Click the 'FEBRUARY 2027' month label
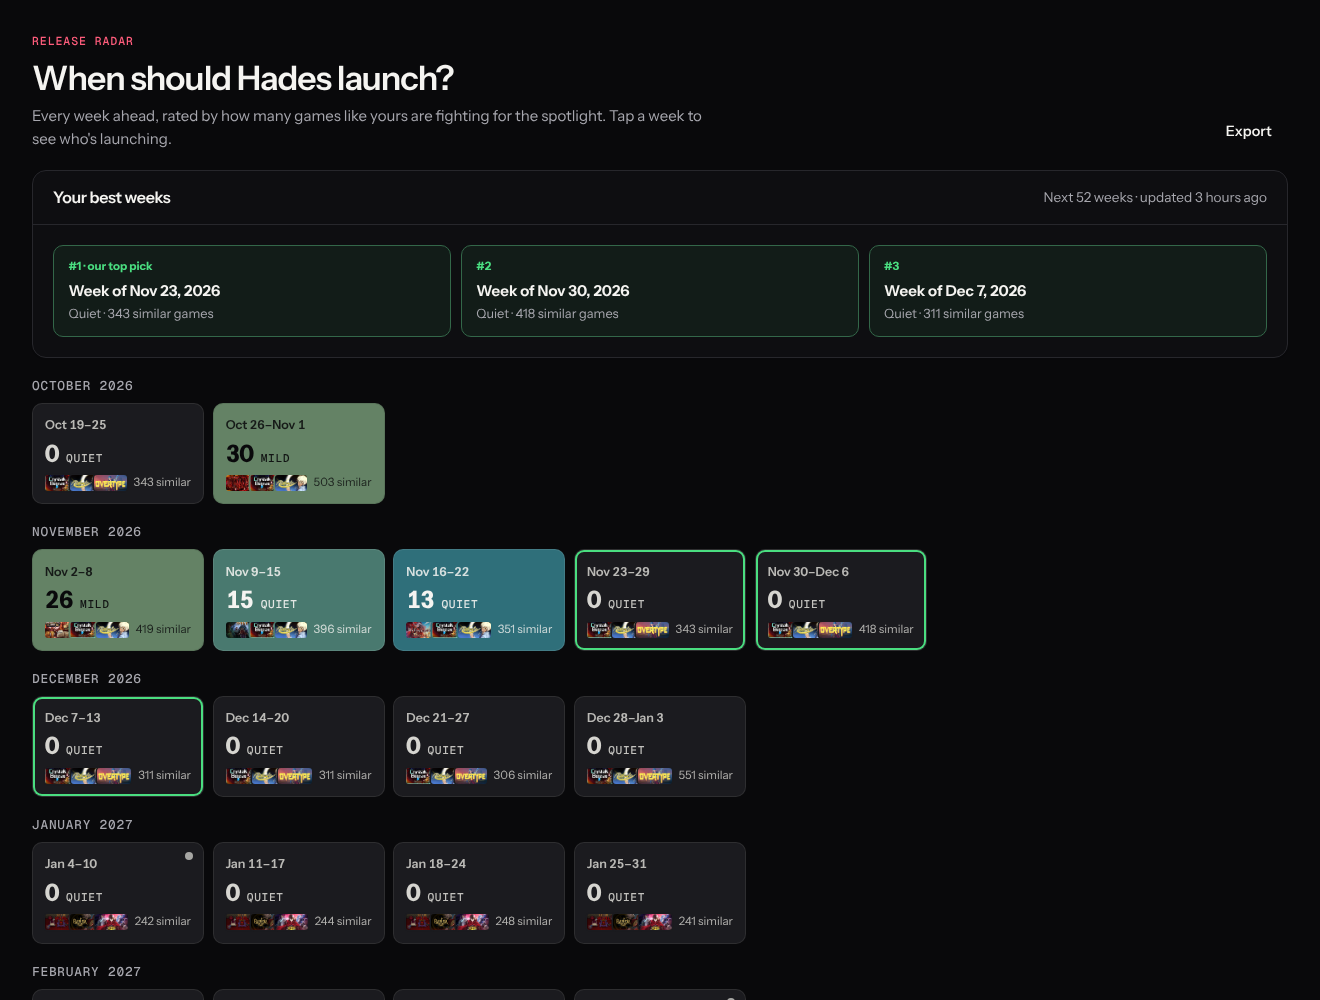Screen dimensions: 1320x1000 tap(87, 972)
